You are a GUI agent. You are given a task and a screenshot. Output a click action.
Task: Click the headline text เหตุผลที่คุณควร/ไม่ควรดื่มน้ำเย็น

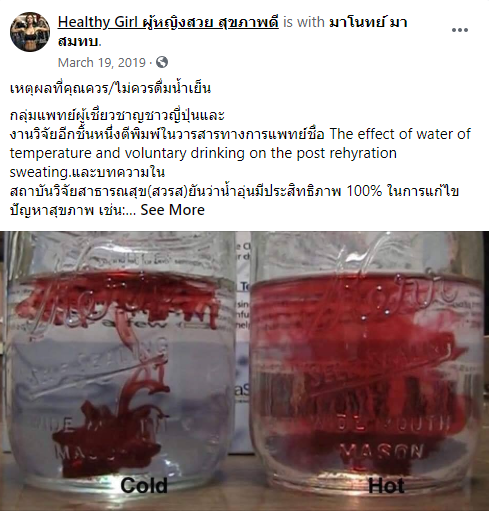click(110, 89)
